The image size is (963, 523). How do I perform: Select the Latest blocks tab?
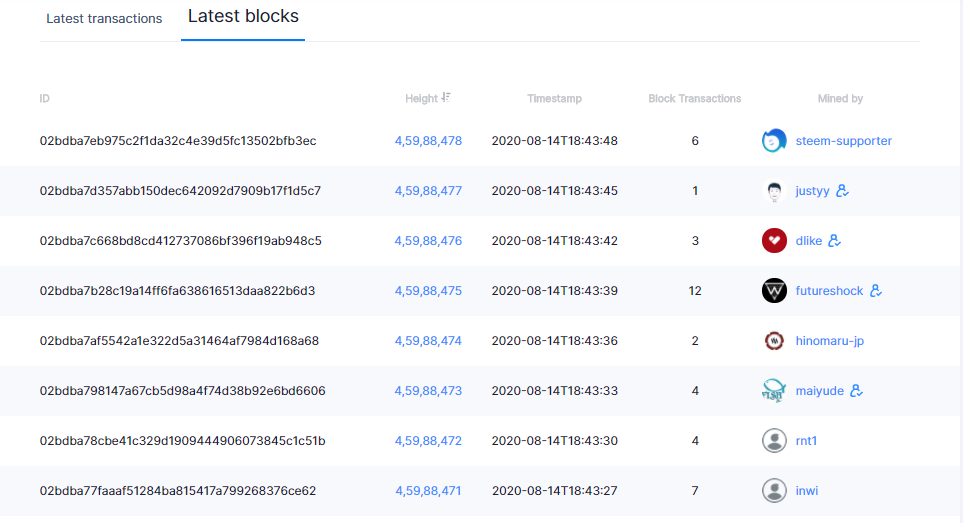coord(243,17)
